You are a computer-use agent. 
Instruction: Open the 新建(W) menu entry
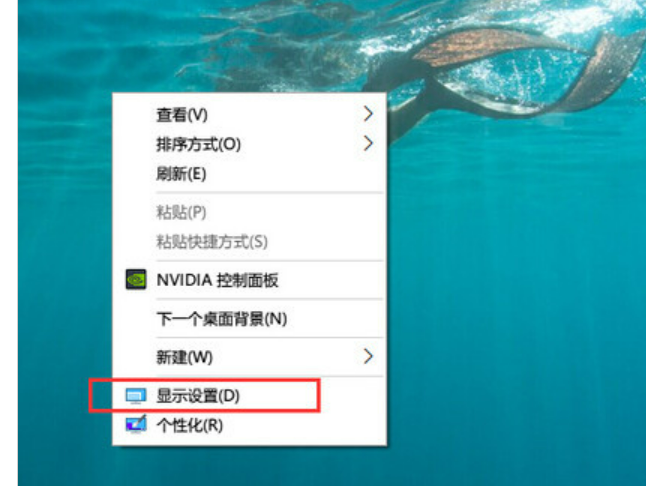click(x=249, y=357)
